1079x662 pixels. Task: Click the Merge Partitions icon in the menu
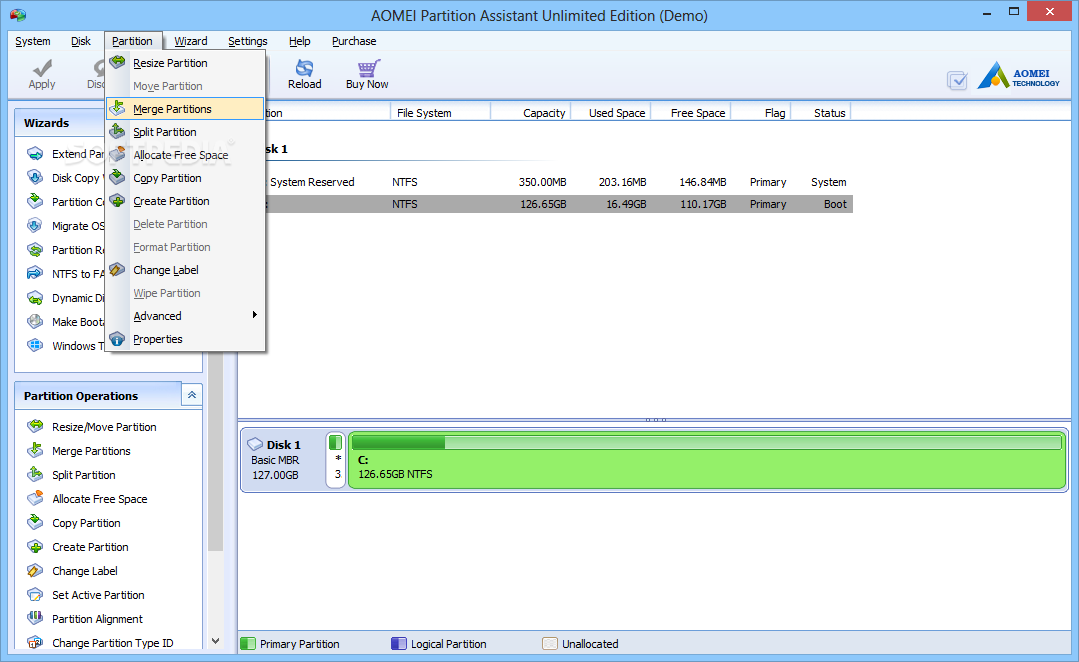click(118, 108)
